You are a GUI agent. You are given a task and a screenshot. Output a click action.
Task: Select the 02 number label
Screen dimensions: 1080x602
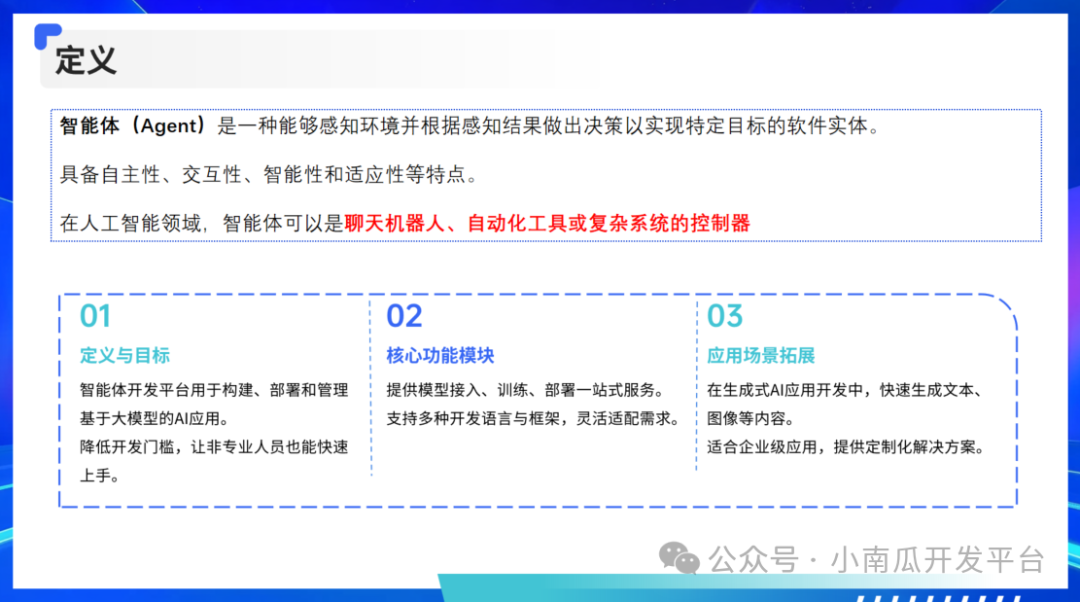tap(404, 315)
